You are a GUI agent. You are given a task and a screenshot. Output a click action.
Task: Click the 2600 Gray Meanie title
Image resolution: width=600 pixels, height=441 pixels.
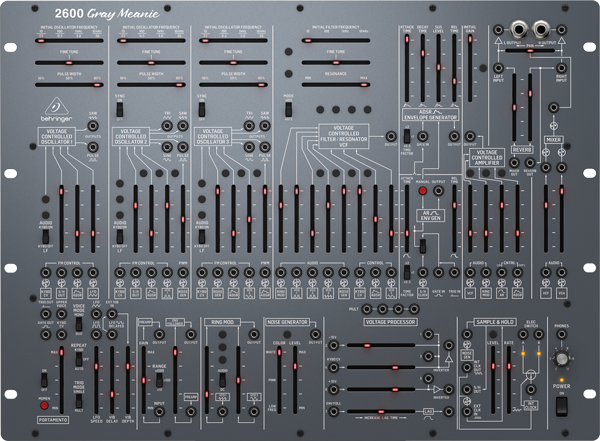107,14
